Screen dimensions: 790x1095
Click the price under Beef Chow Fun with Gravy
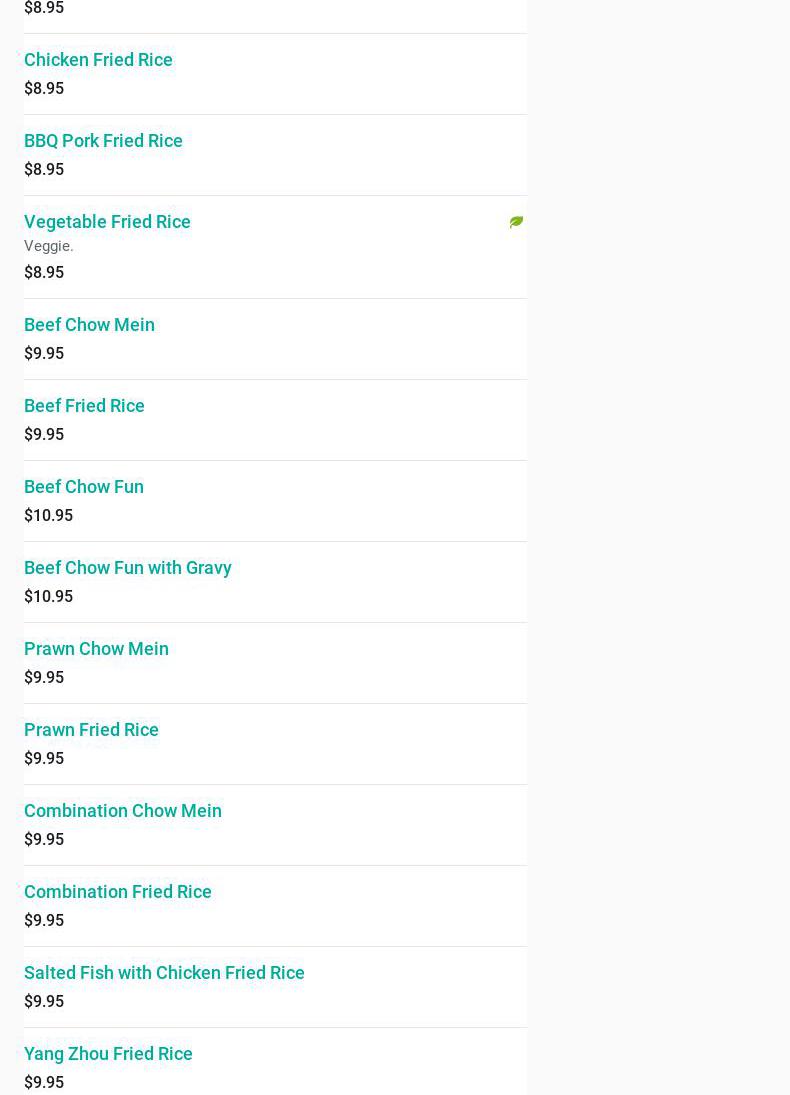[48, 597]
